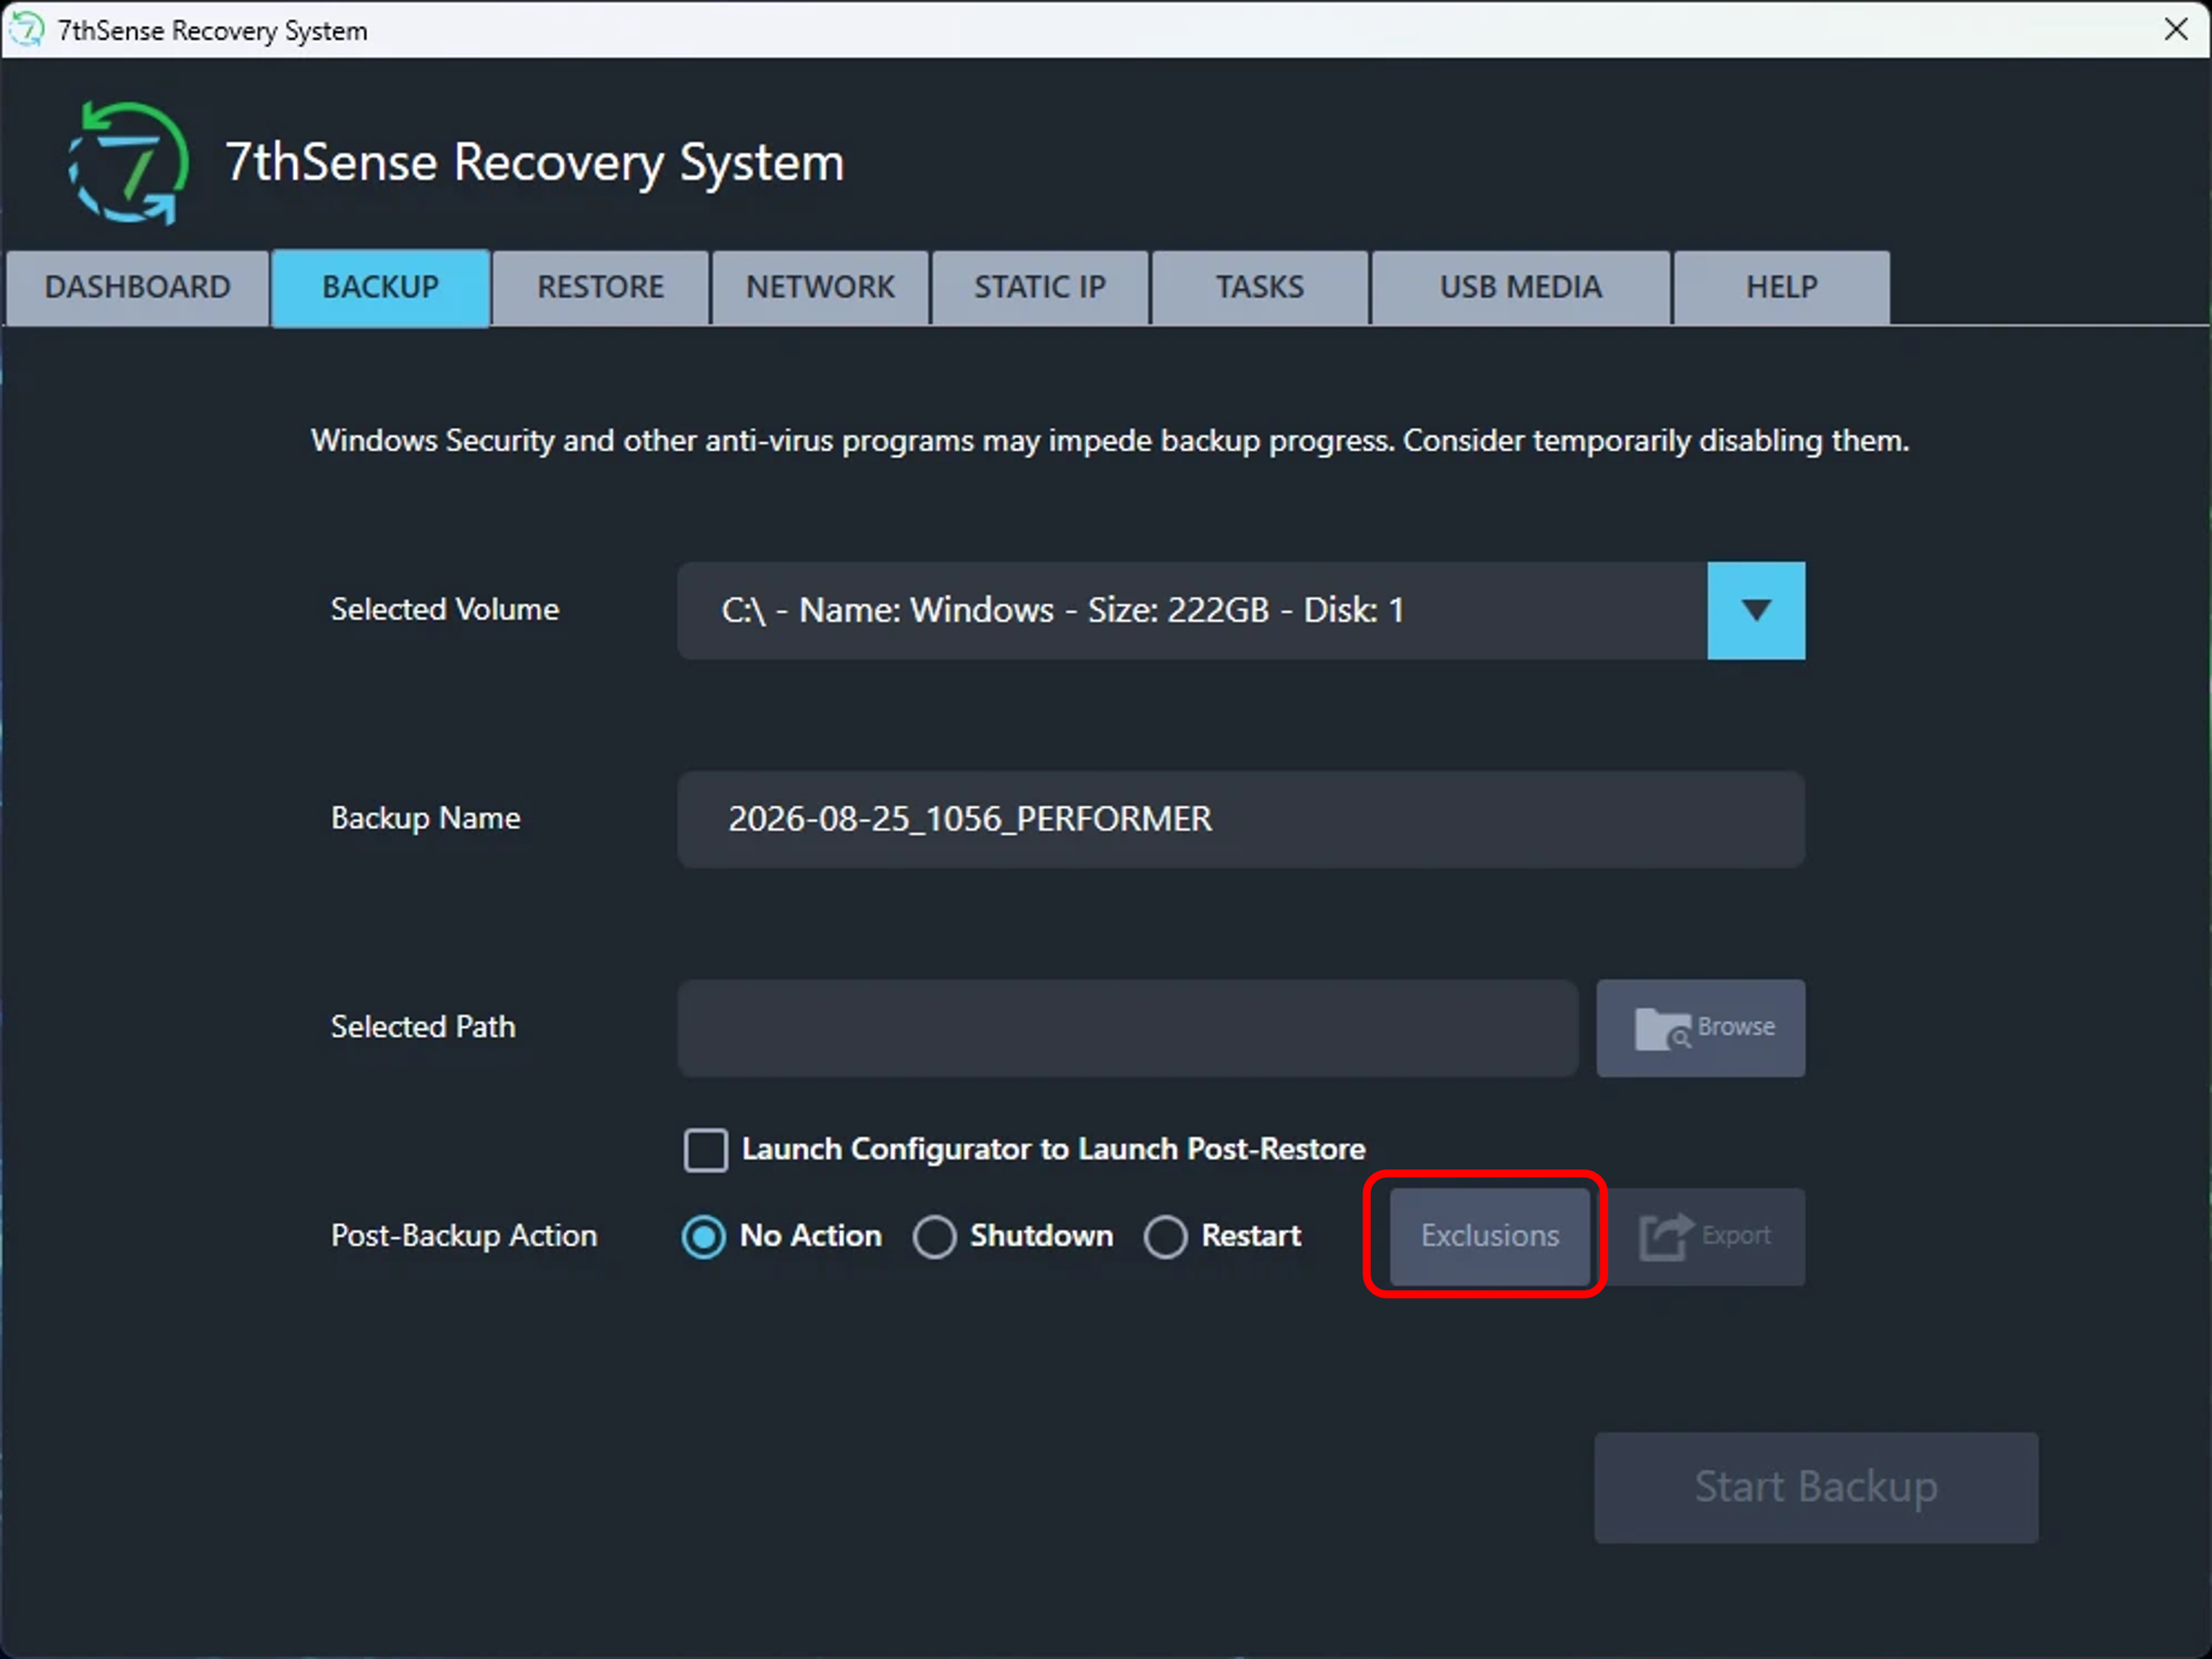Close the 7thSense Recovery System window
Viewport: 2212px width, 1659px height.
click(x=2176, y=29)
